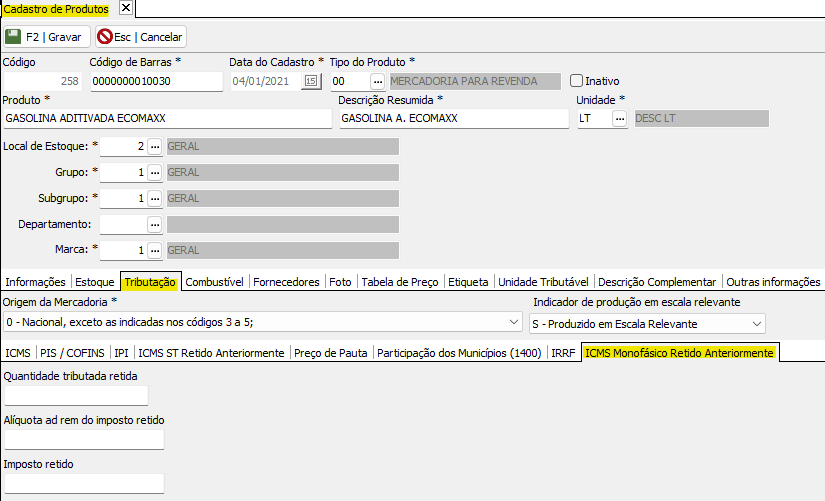Focus the Código de Barras input field

(155, 81)
